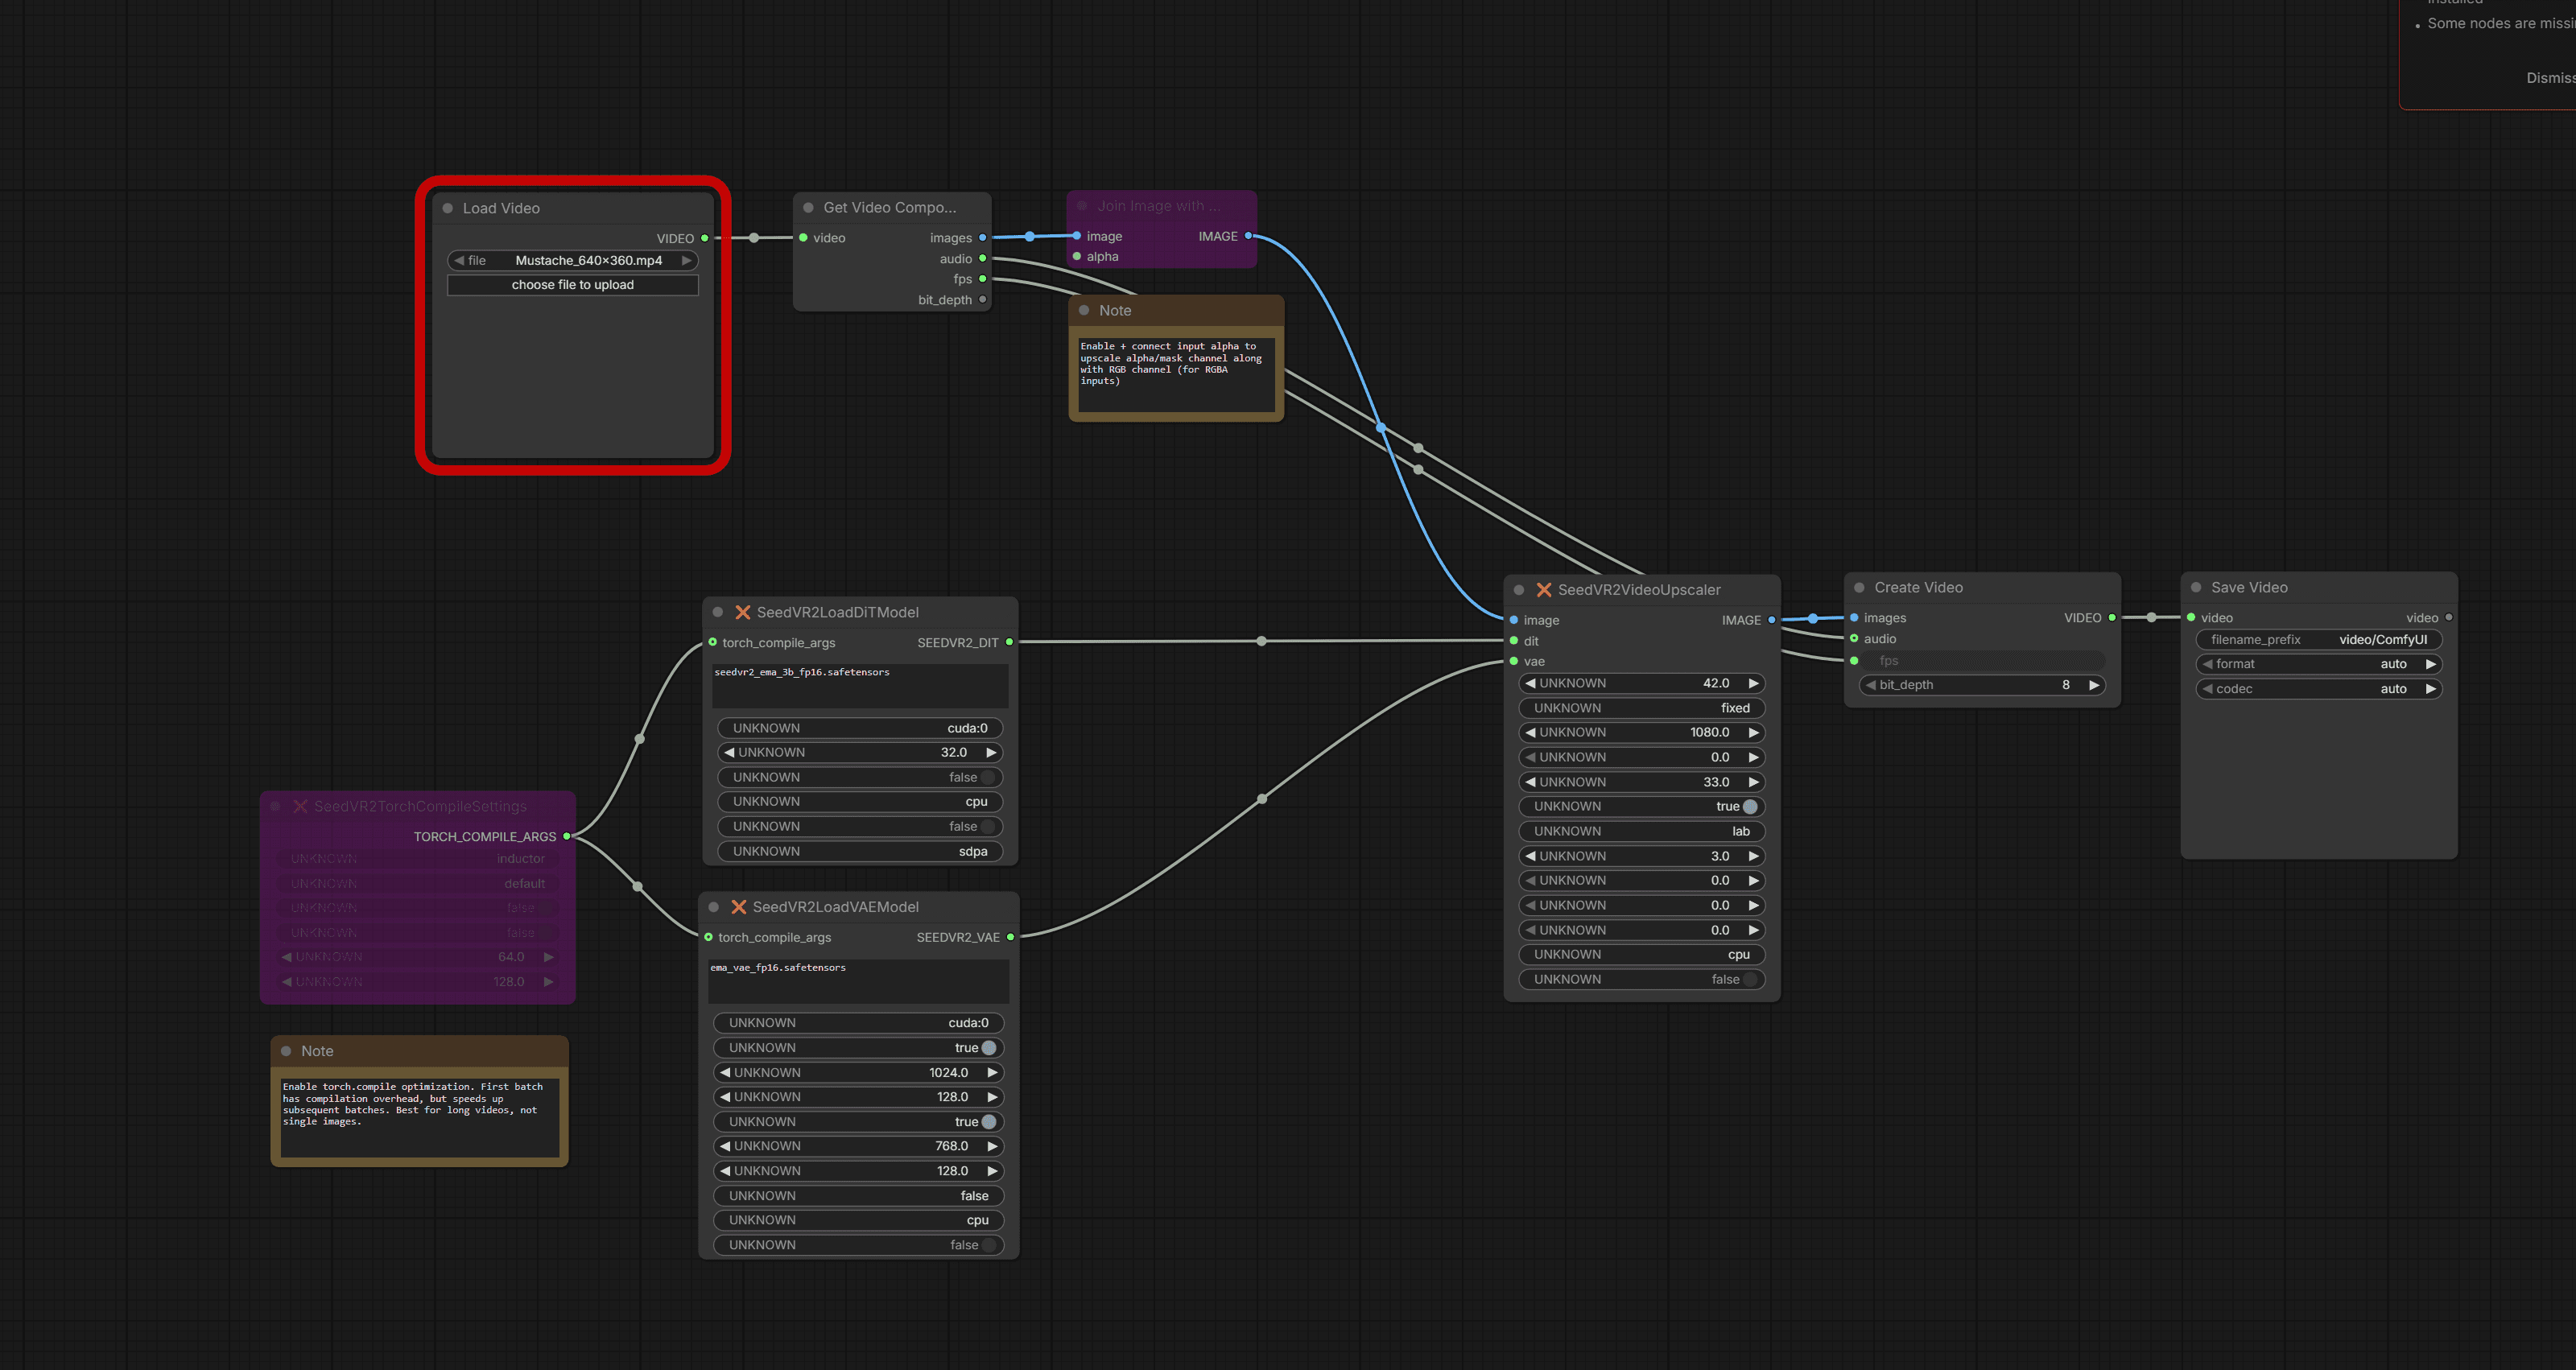The height and width of the screenshot is (1370, 2576).
Task: Dismiss the missing nodes notification
Action: click(x=2550, y=78)
